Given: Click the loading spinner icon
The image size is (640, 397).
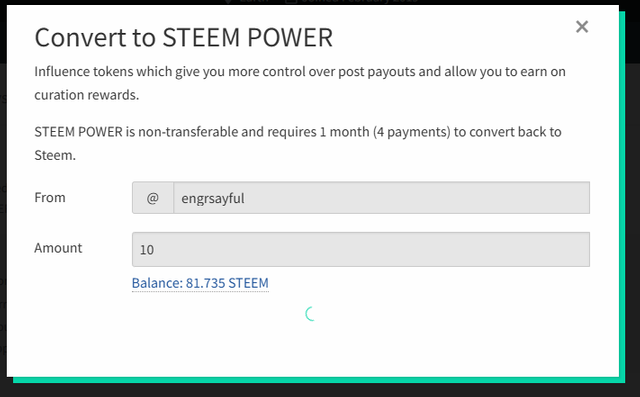Looking at the screenshot, I should click(x=311, y=314).
